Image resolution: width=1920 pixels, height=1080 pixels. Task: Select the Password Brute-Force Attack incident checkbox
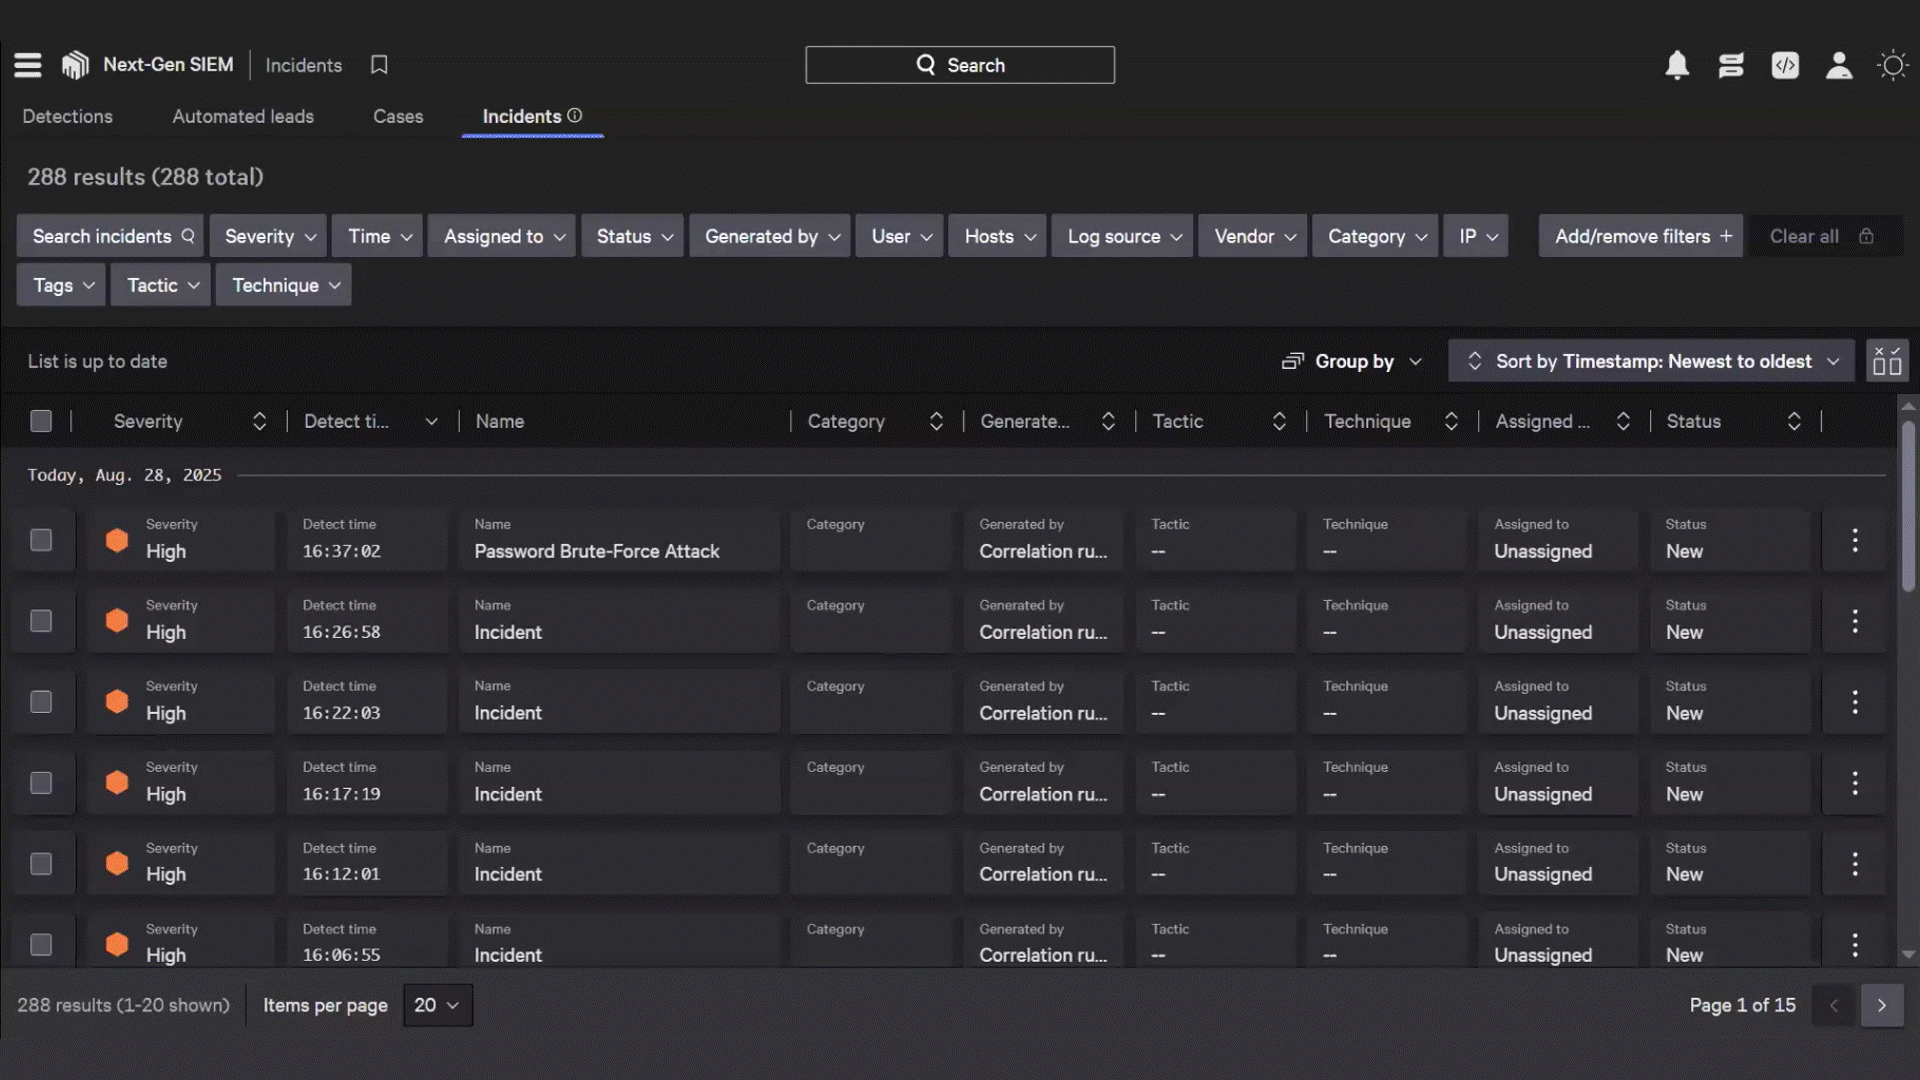tap(41, 540)
